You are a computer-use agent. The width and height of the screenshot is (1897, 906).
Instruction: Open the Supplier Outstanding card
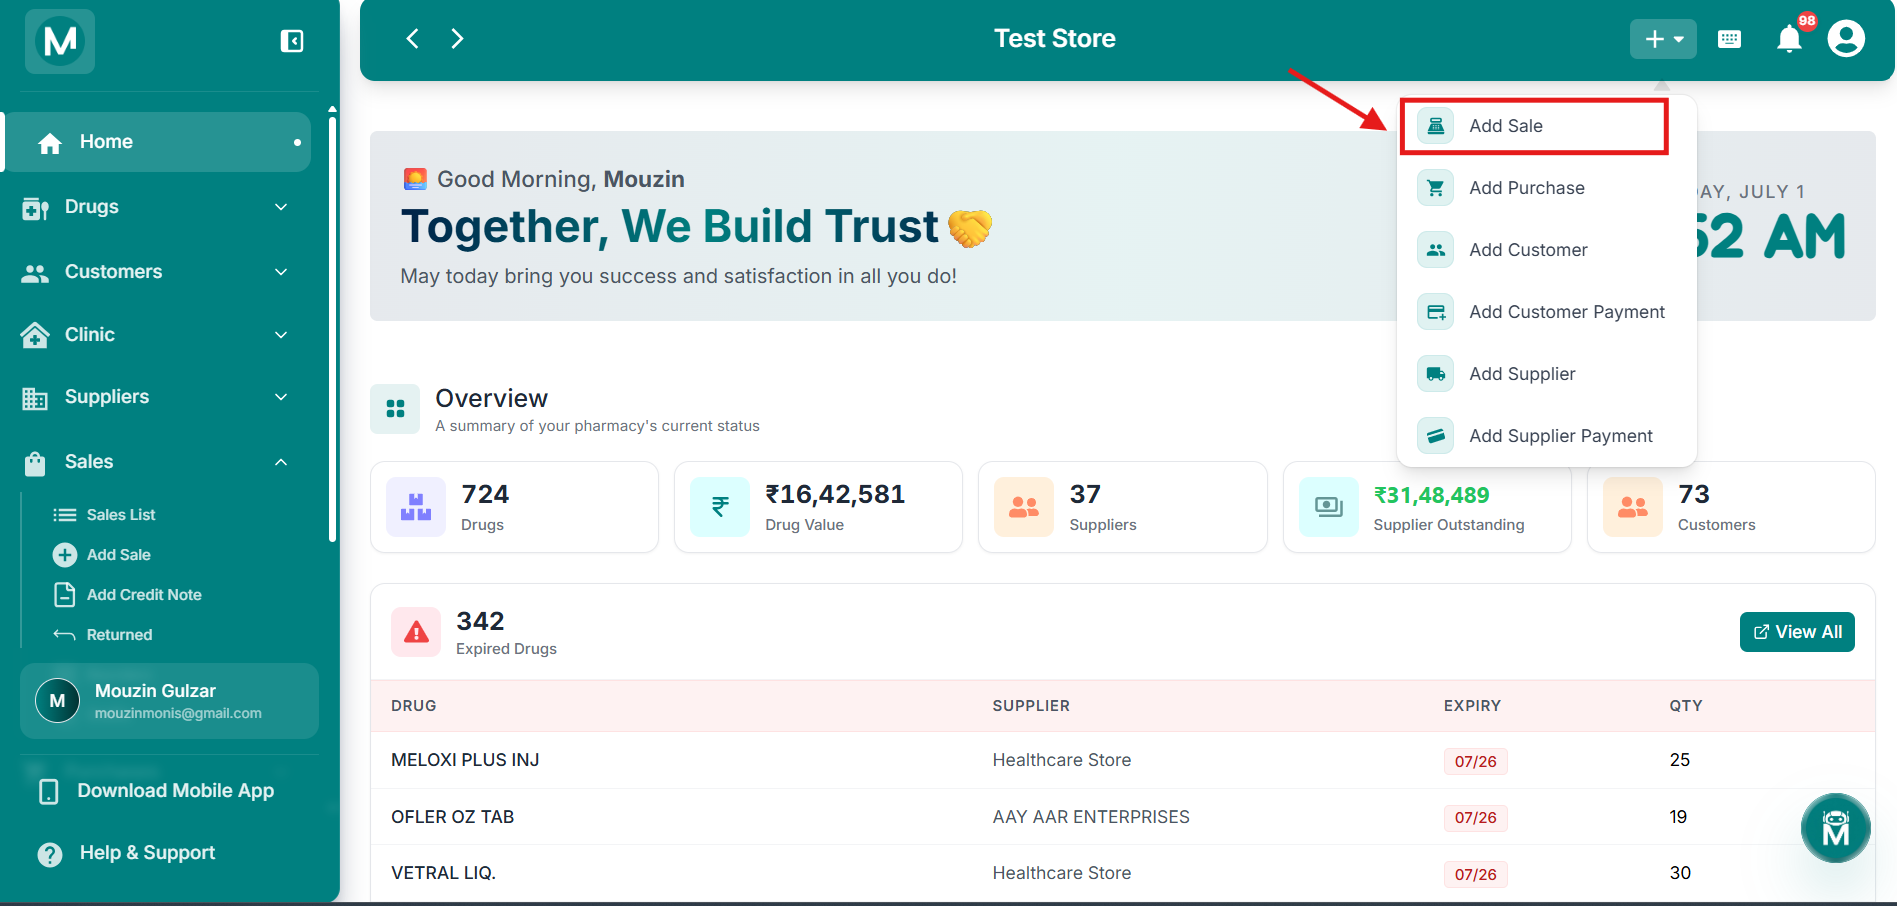1427,507
